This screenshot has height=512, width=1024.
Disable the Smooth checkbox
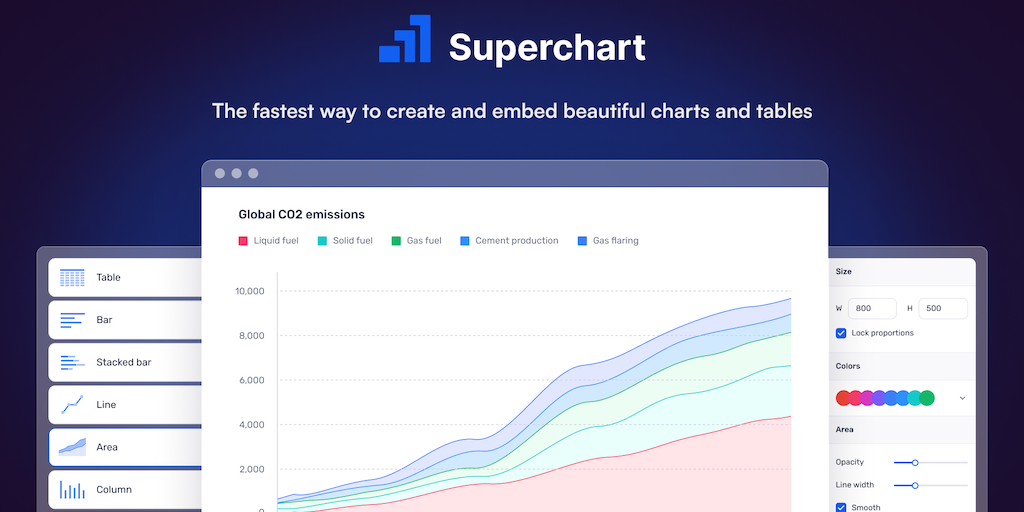[841, 507]
